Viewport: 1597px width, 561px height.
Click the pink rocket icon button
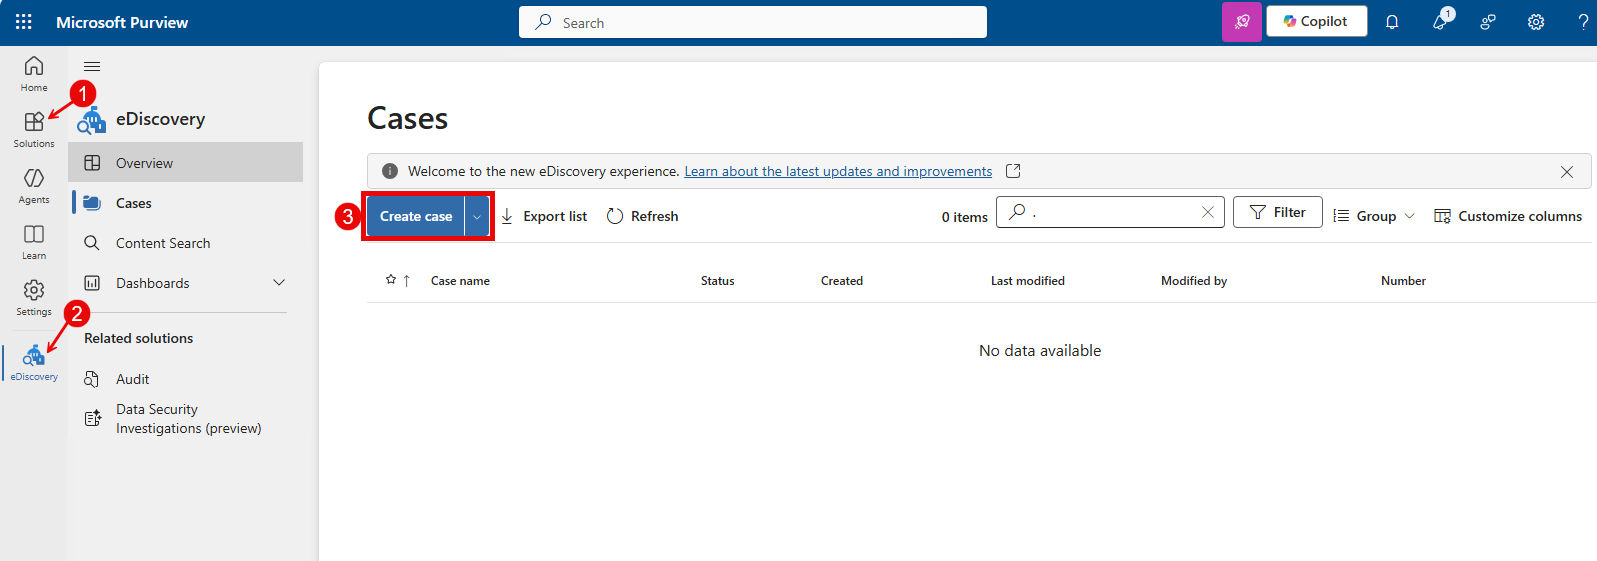coord(1241,22)
